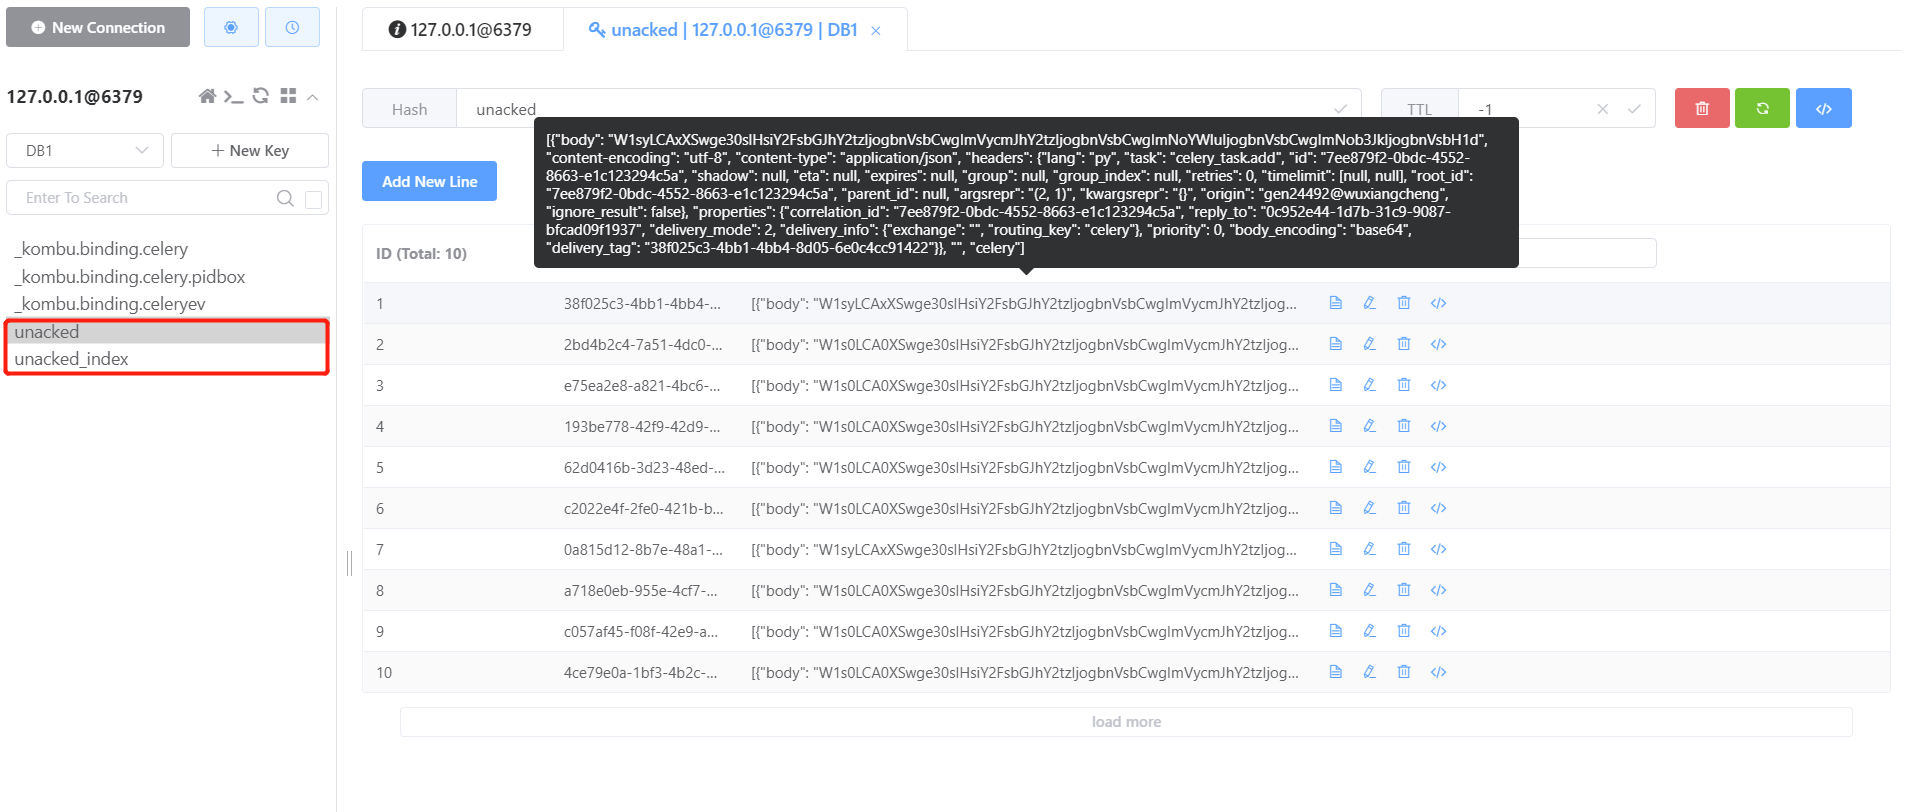
Task: Open the connection grid menu icon
Action: (288, 96)
